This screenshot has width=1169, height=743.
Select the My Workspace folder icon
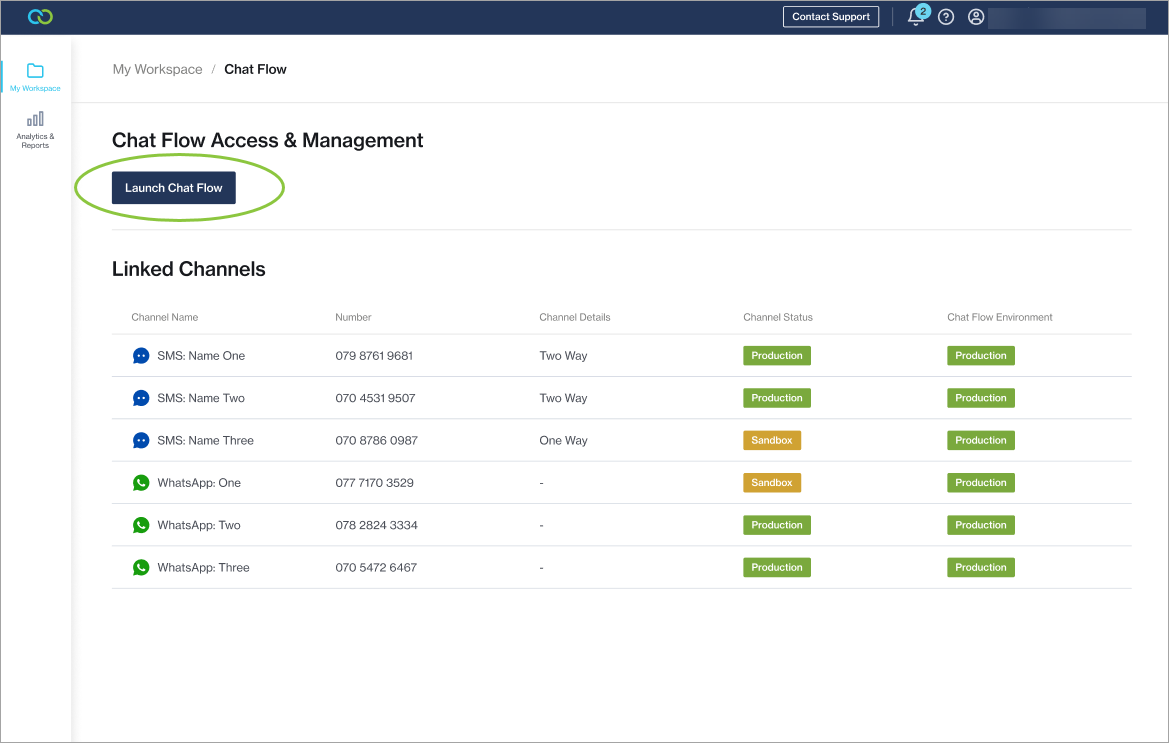click(35, 71)
